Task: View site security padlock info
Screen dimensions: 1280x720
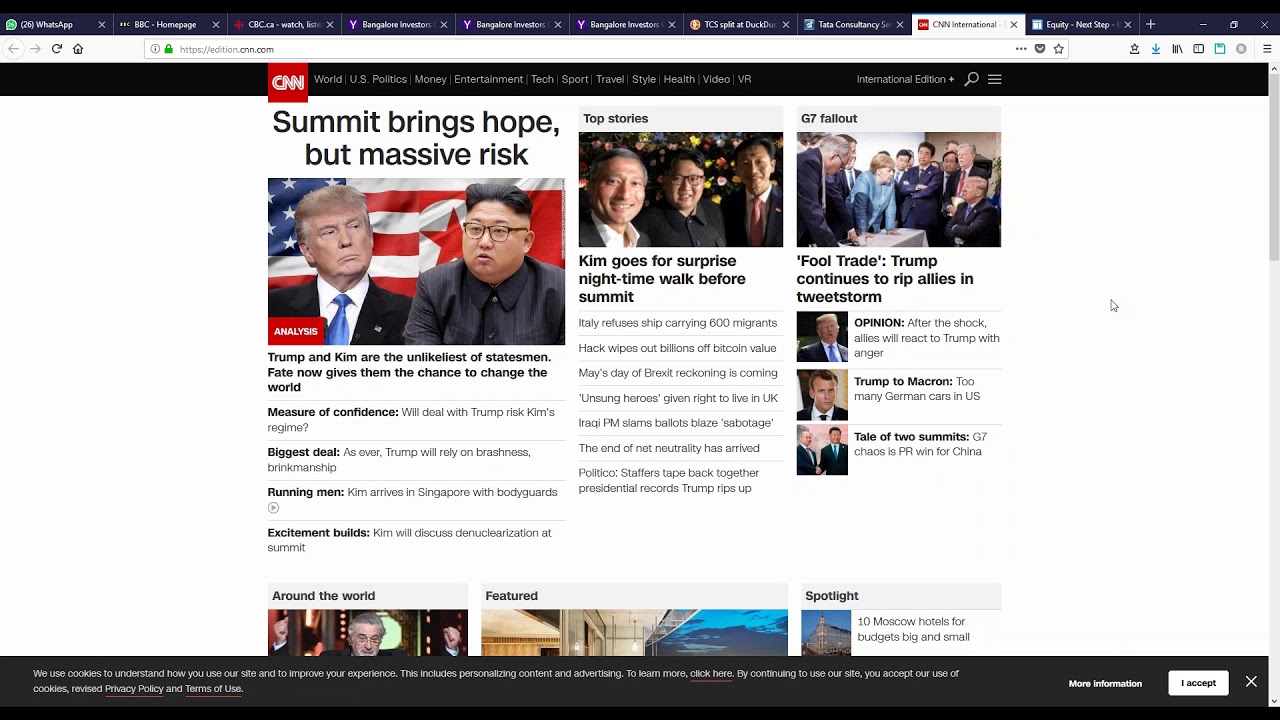Action: (168, 49)
